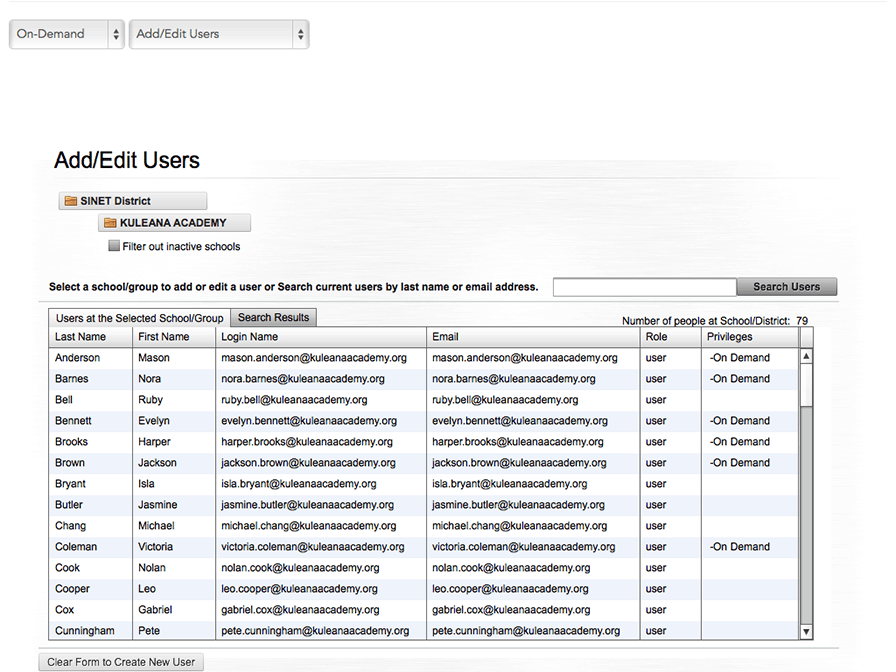This screenshot has width=896, height=672.
Task: Click first name Isla
Action: pyautogui.click(x=146, y=484)
